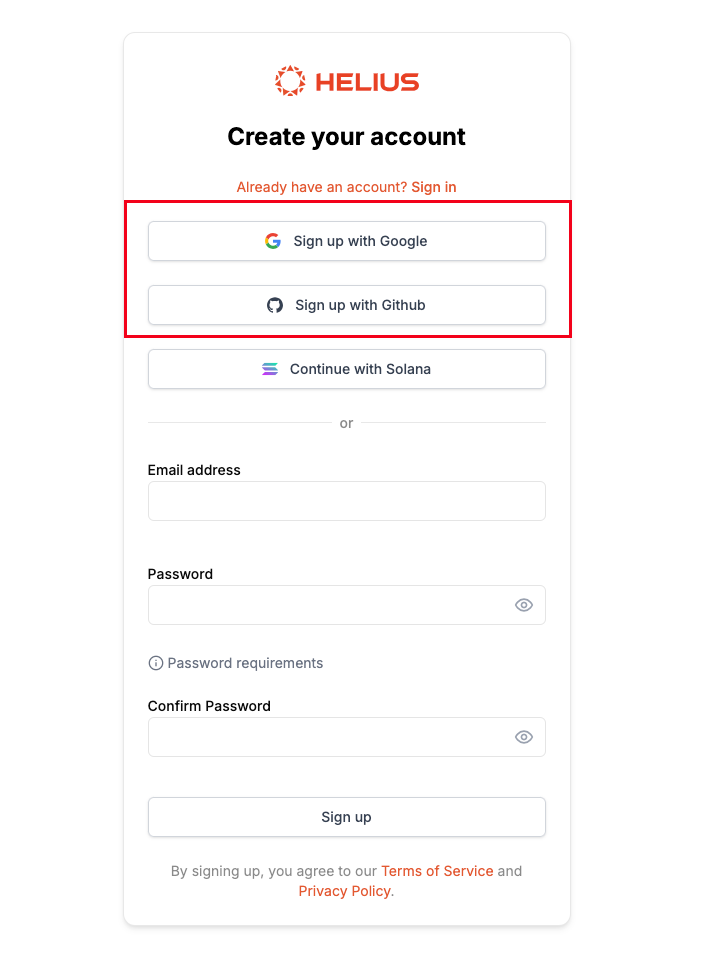726x958 pixels.
Task: Click the Email address field label
Action: tap(194, 470)
